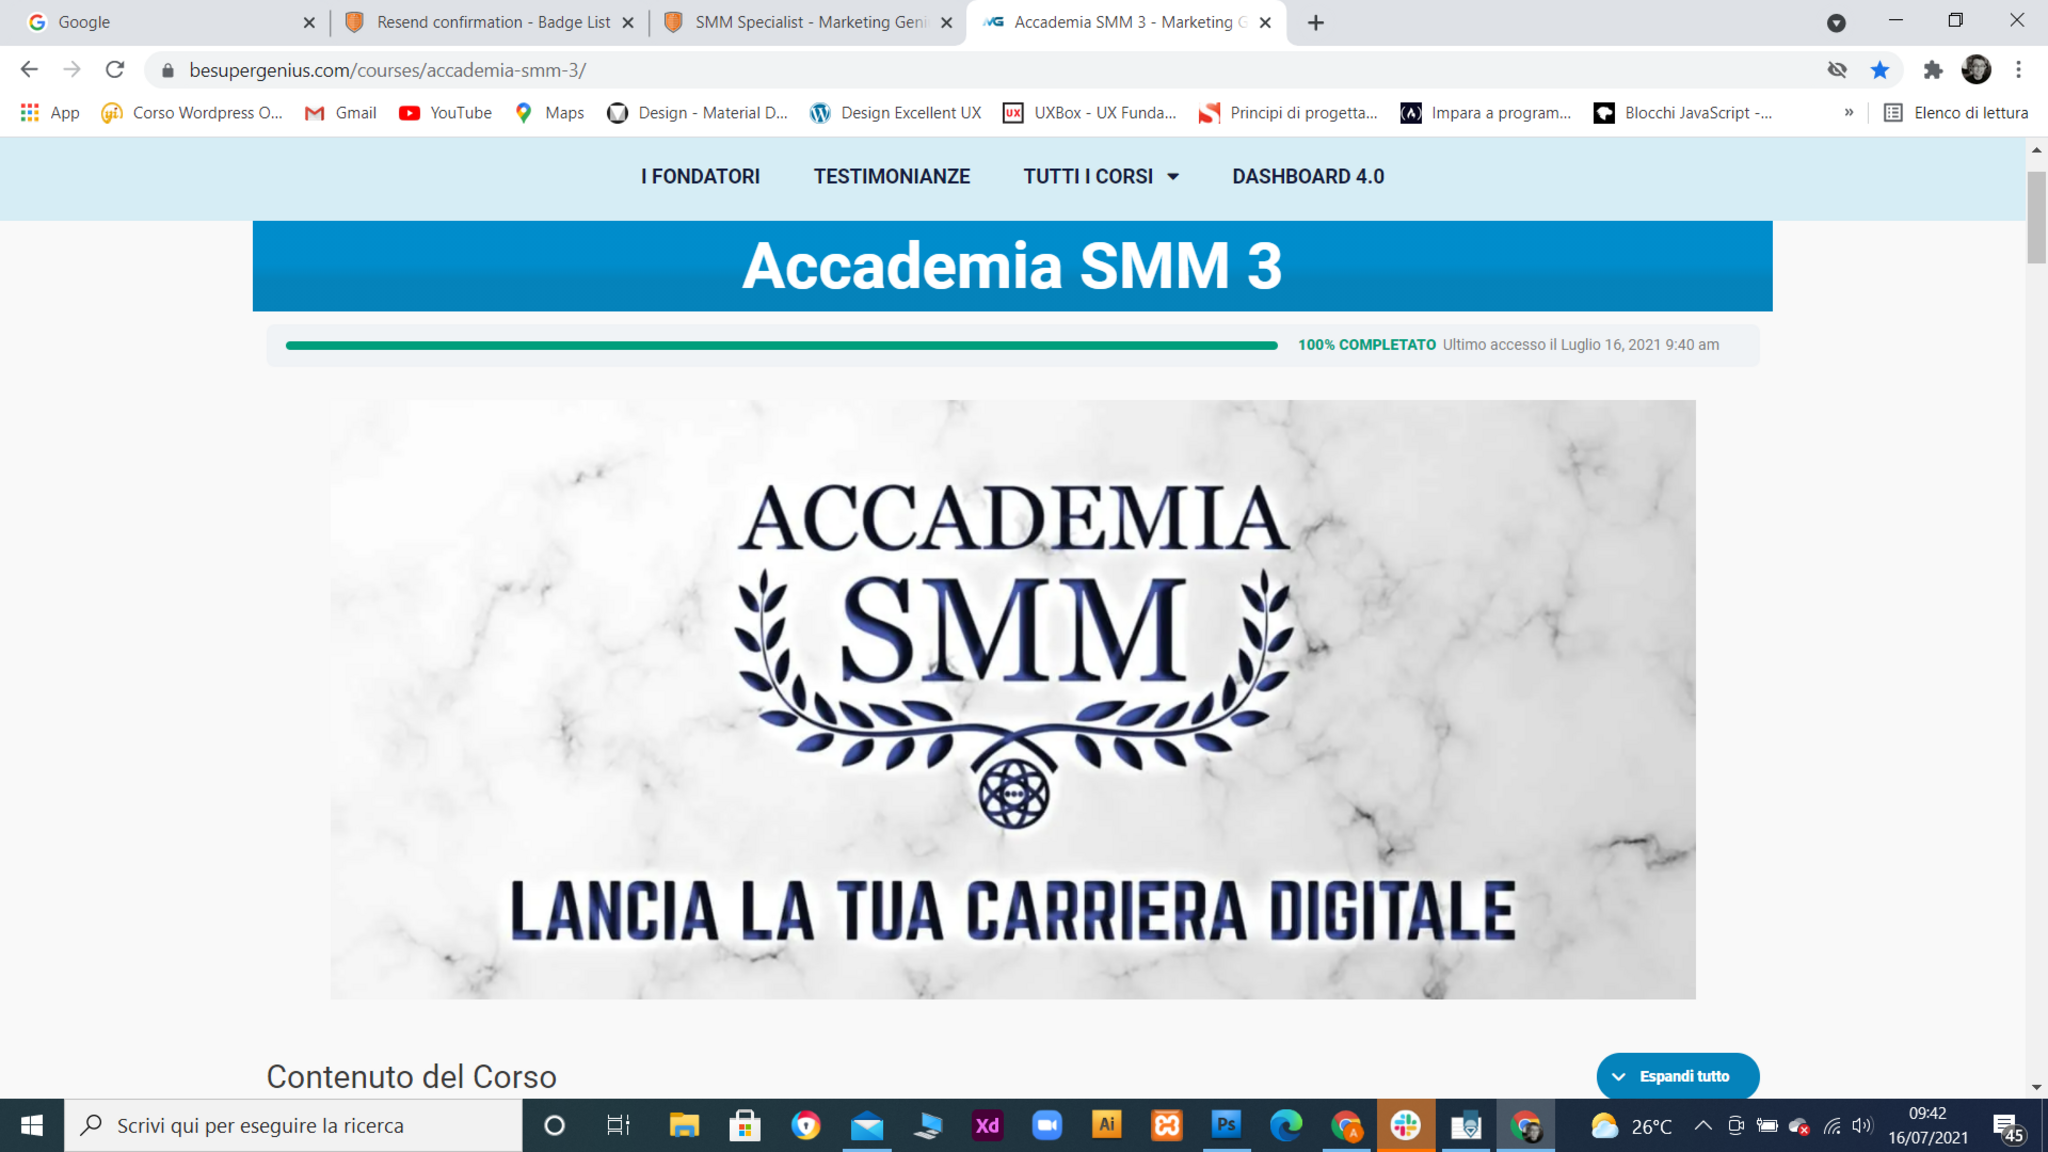Open the Chrome extensions puzzle icon
The image size is (2048, 1152).
1932,70
